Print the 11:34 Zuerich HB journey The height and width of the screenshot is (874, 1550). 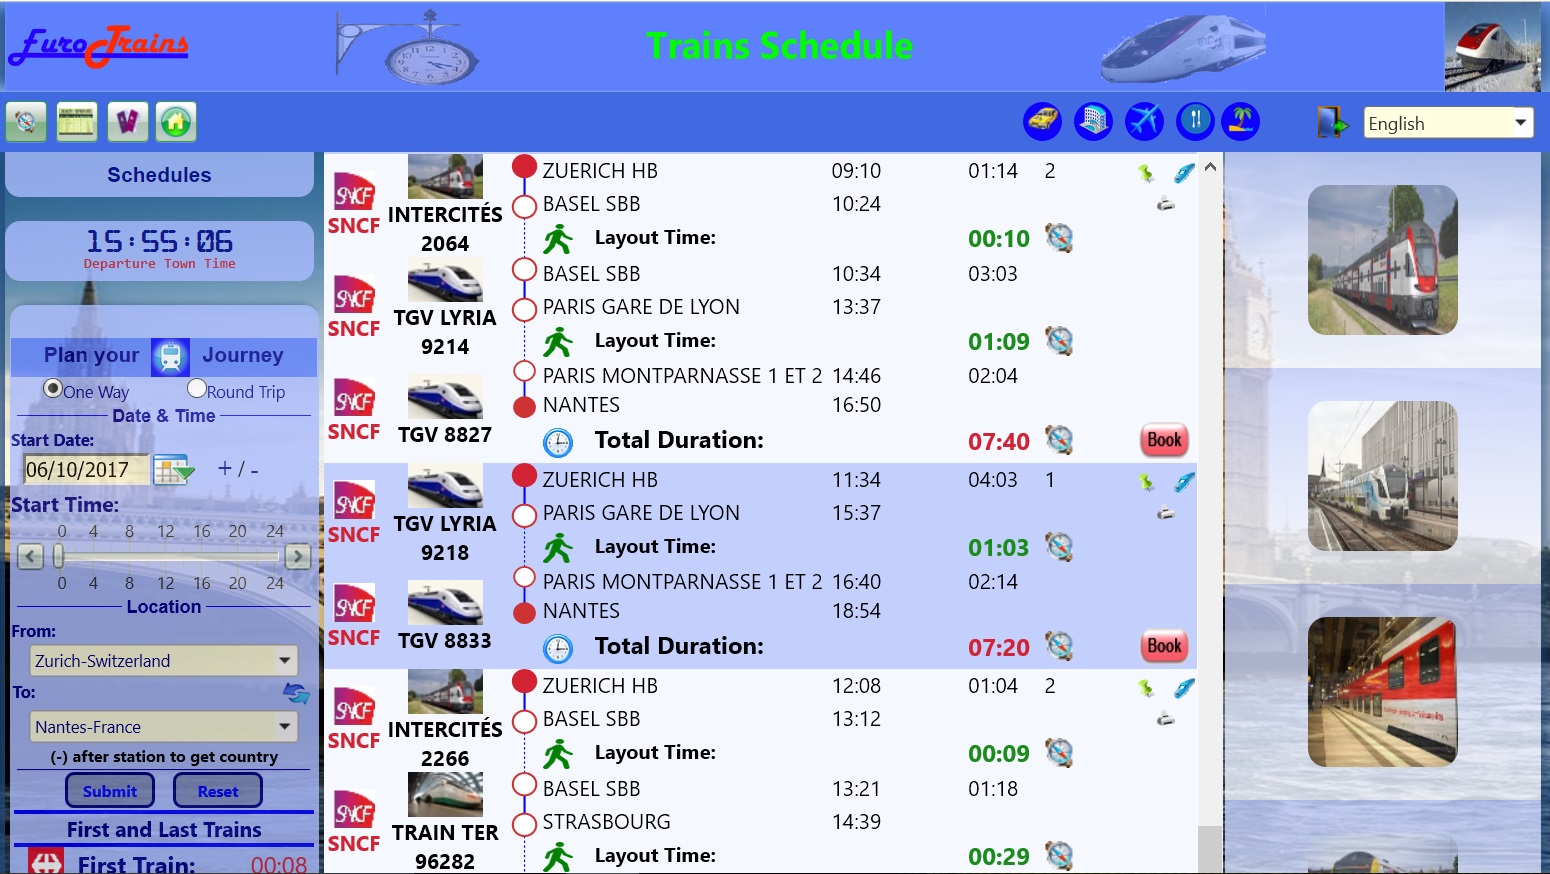tap(1165, 514)
